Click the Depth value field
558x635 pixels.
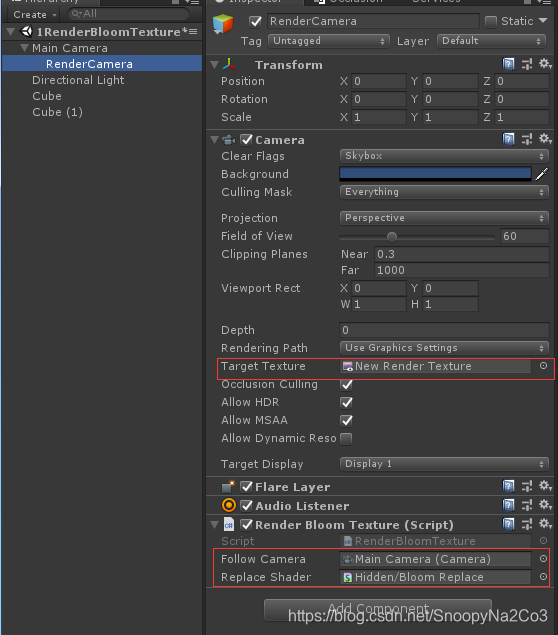[444, 330]
